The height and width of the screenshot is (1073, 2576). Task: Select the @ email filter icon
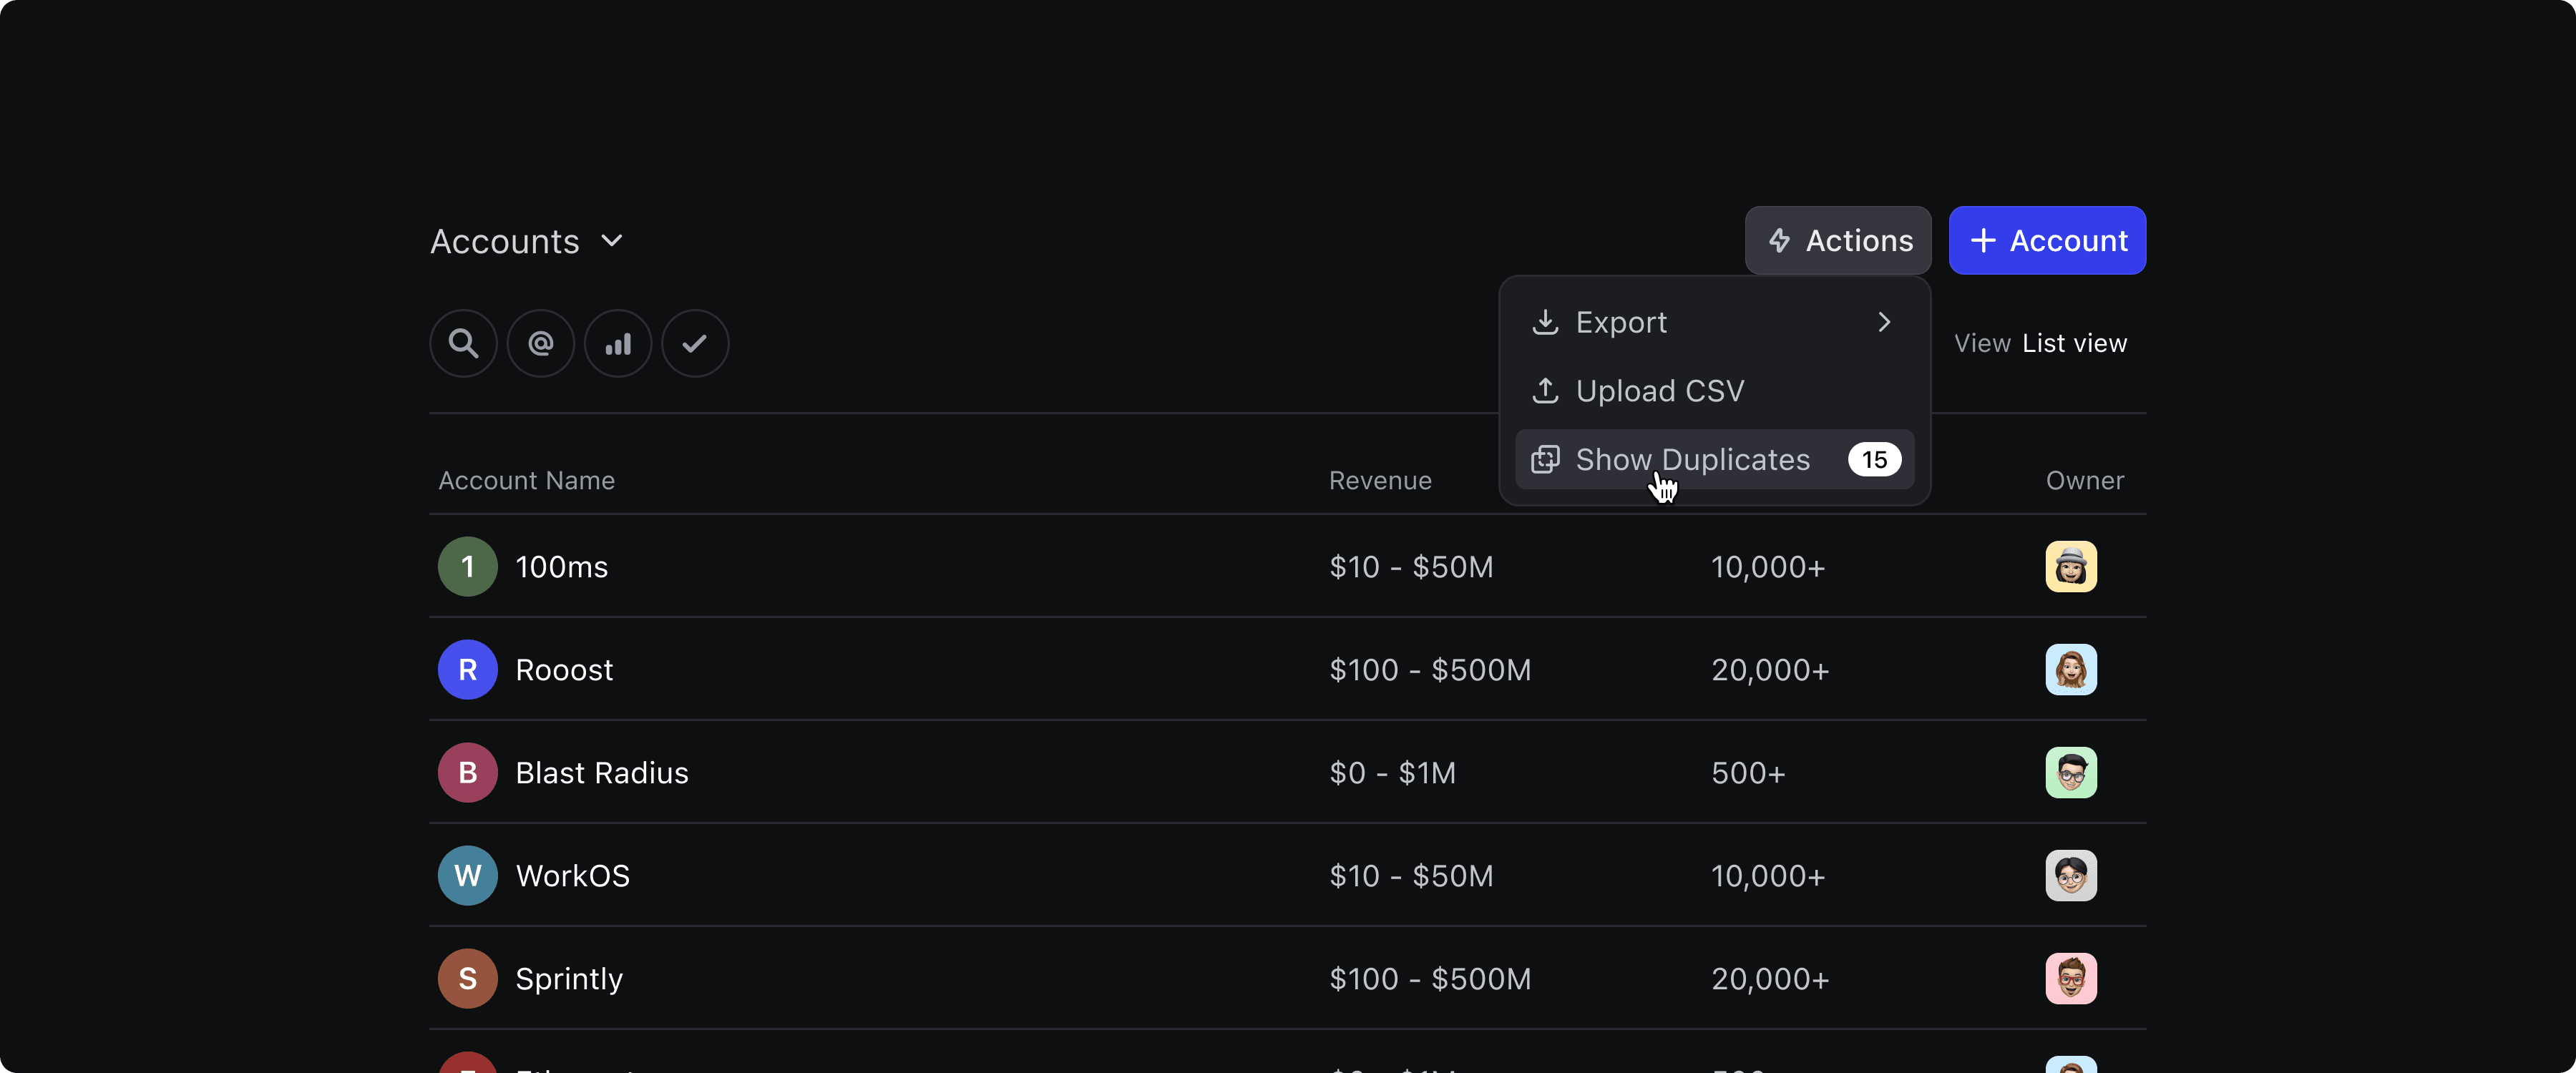pyautogui.click(x=540, y=343)
